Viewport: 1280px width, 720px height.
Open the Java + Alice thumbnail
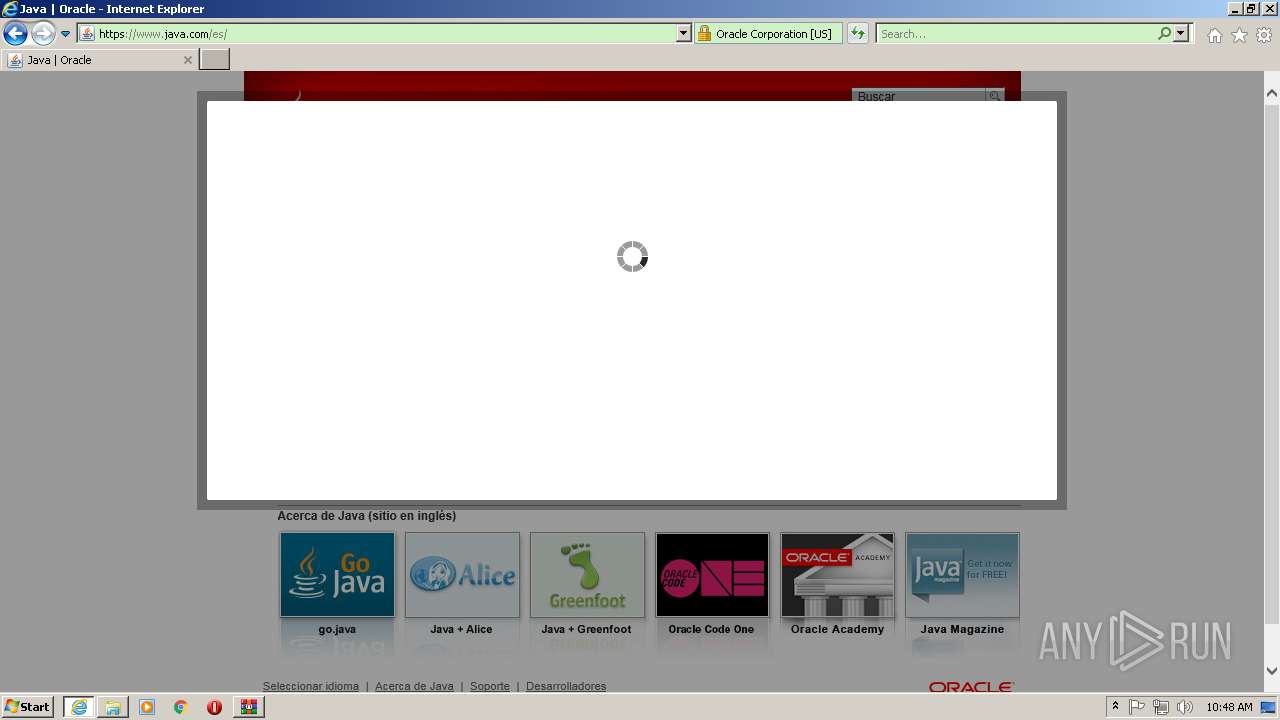point(462,575)
